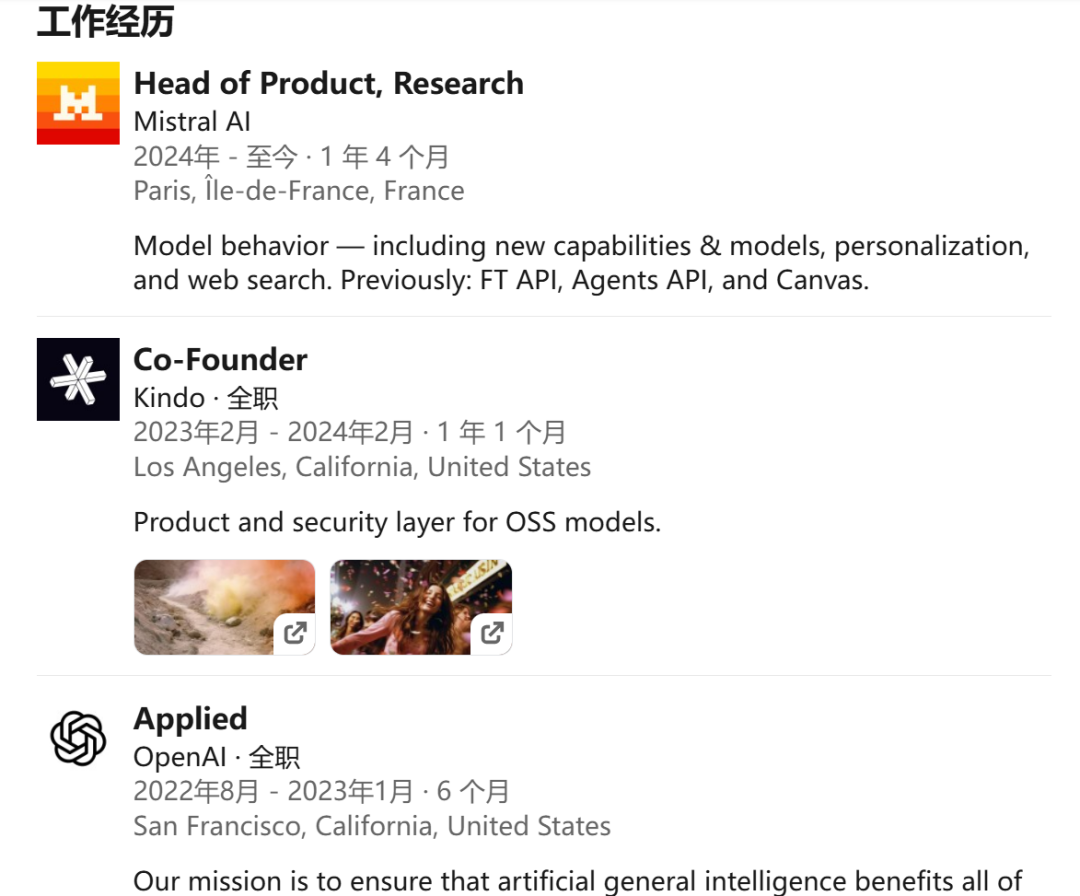Viewport: 1080px width, 896px height.
Task: Click the Co-Founder job title
Action: coord(220,359)
